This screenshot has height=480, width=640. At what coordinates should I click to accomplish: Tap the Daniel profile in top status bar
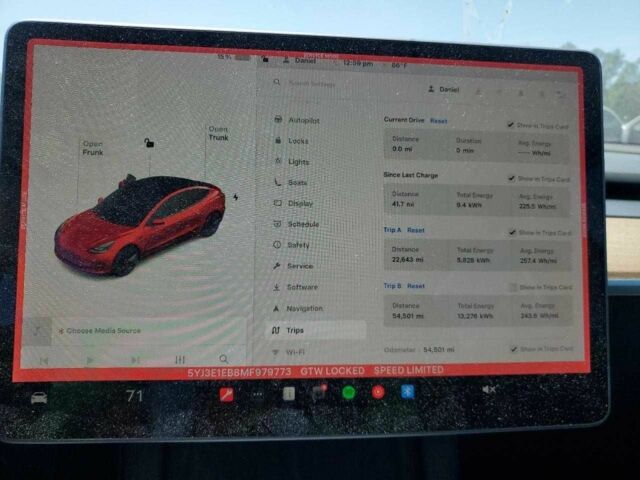300,60
